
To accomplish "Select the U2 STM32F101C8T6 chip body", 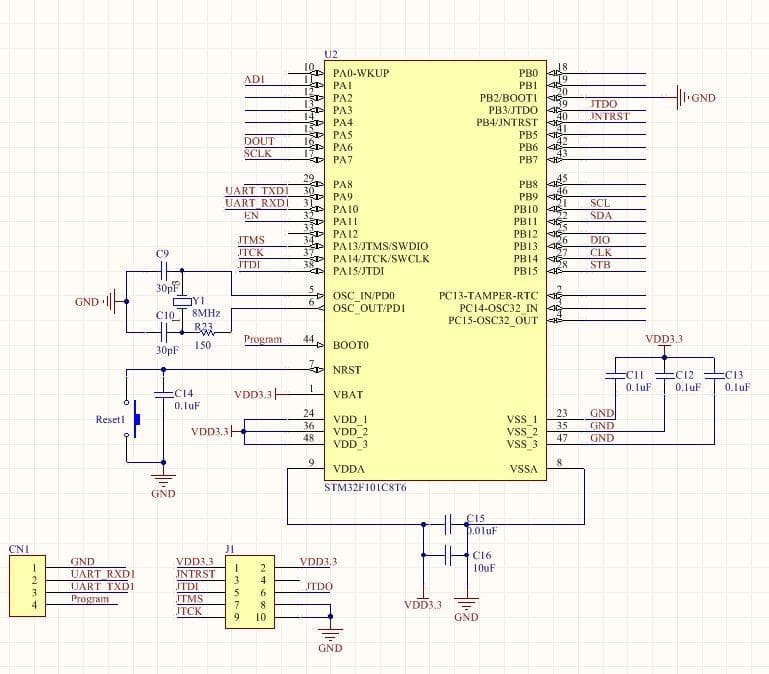I will click(x=435, y=270).
